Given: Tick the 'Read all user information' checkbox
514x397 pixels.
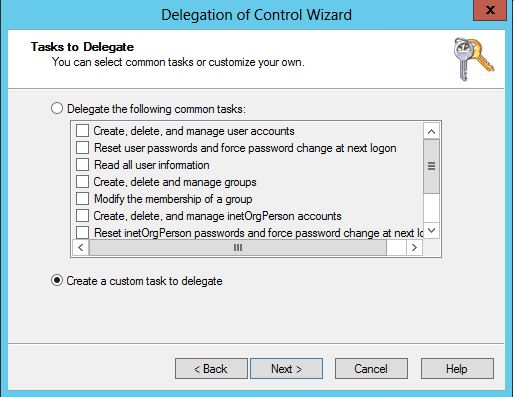Looking at the screenshot, I should pyautogui.click(x=82, y=165).
